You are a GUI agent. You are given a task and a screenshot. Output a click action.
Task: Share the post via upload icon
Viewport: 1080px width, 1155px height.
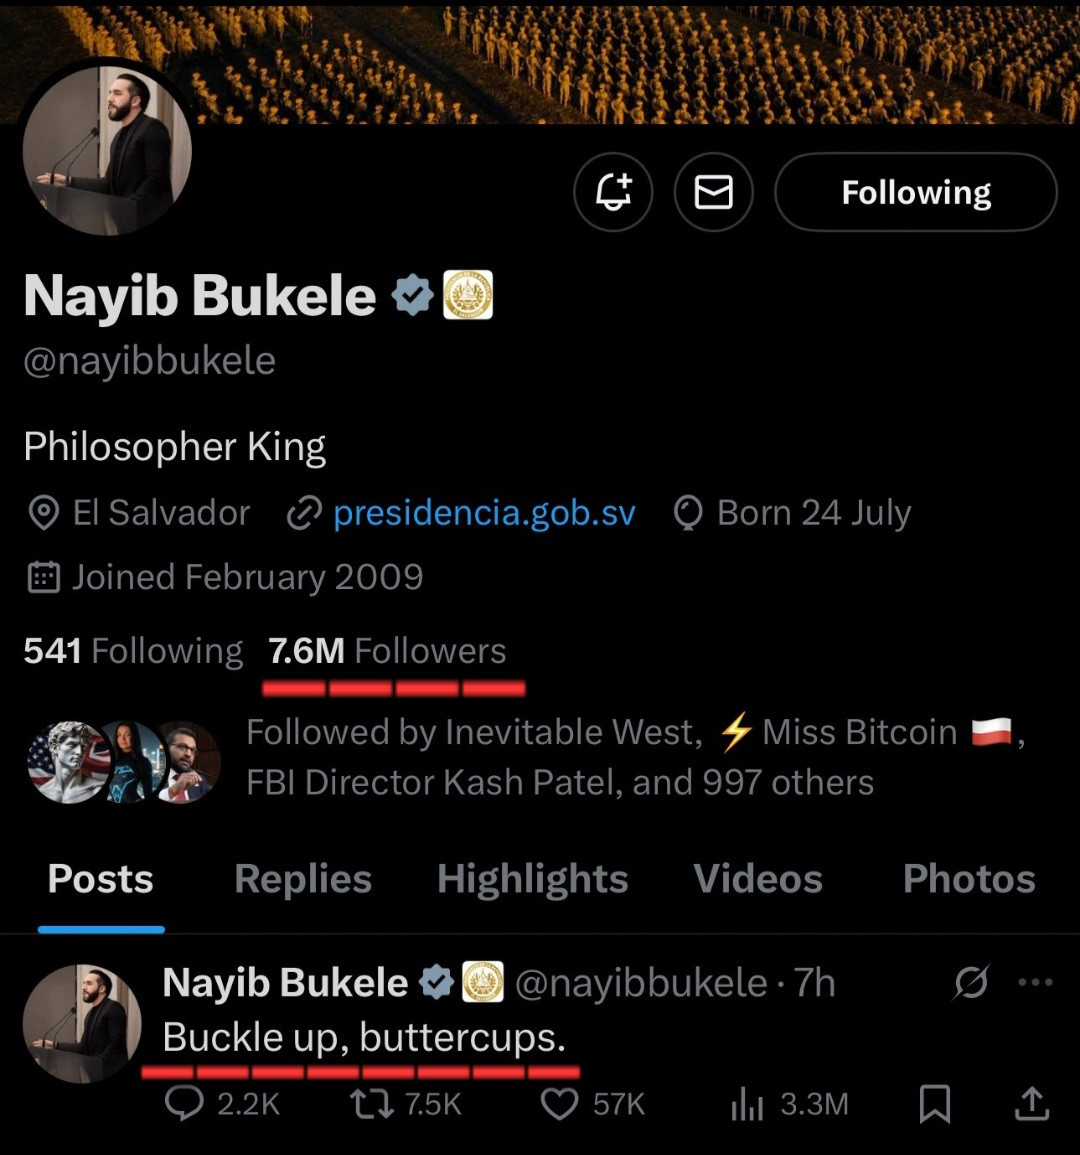click(1031, 1103)
